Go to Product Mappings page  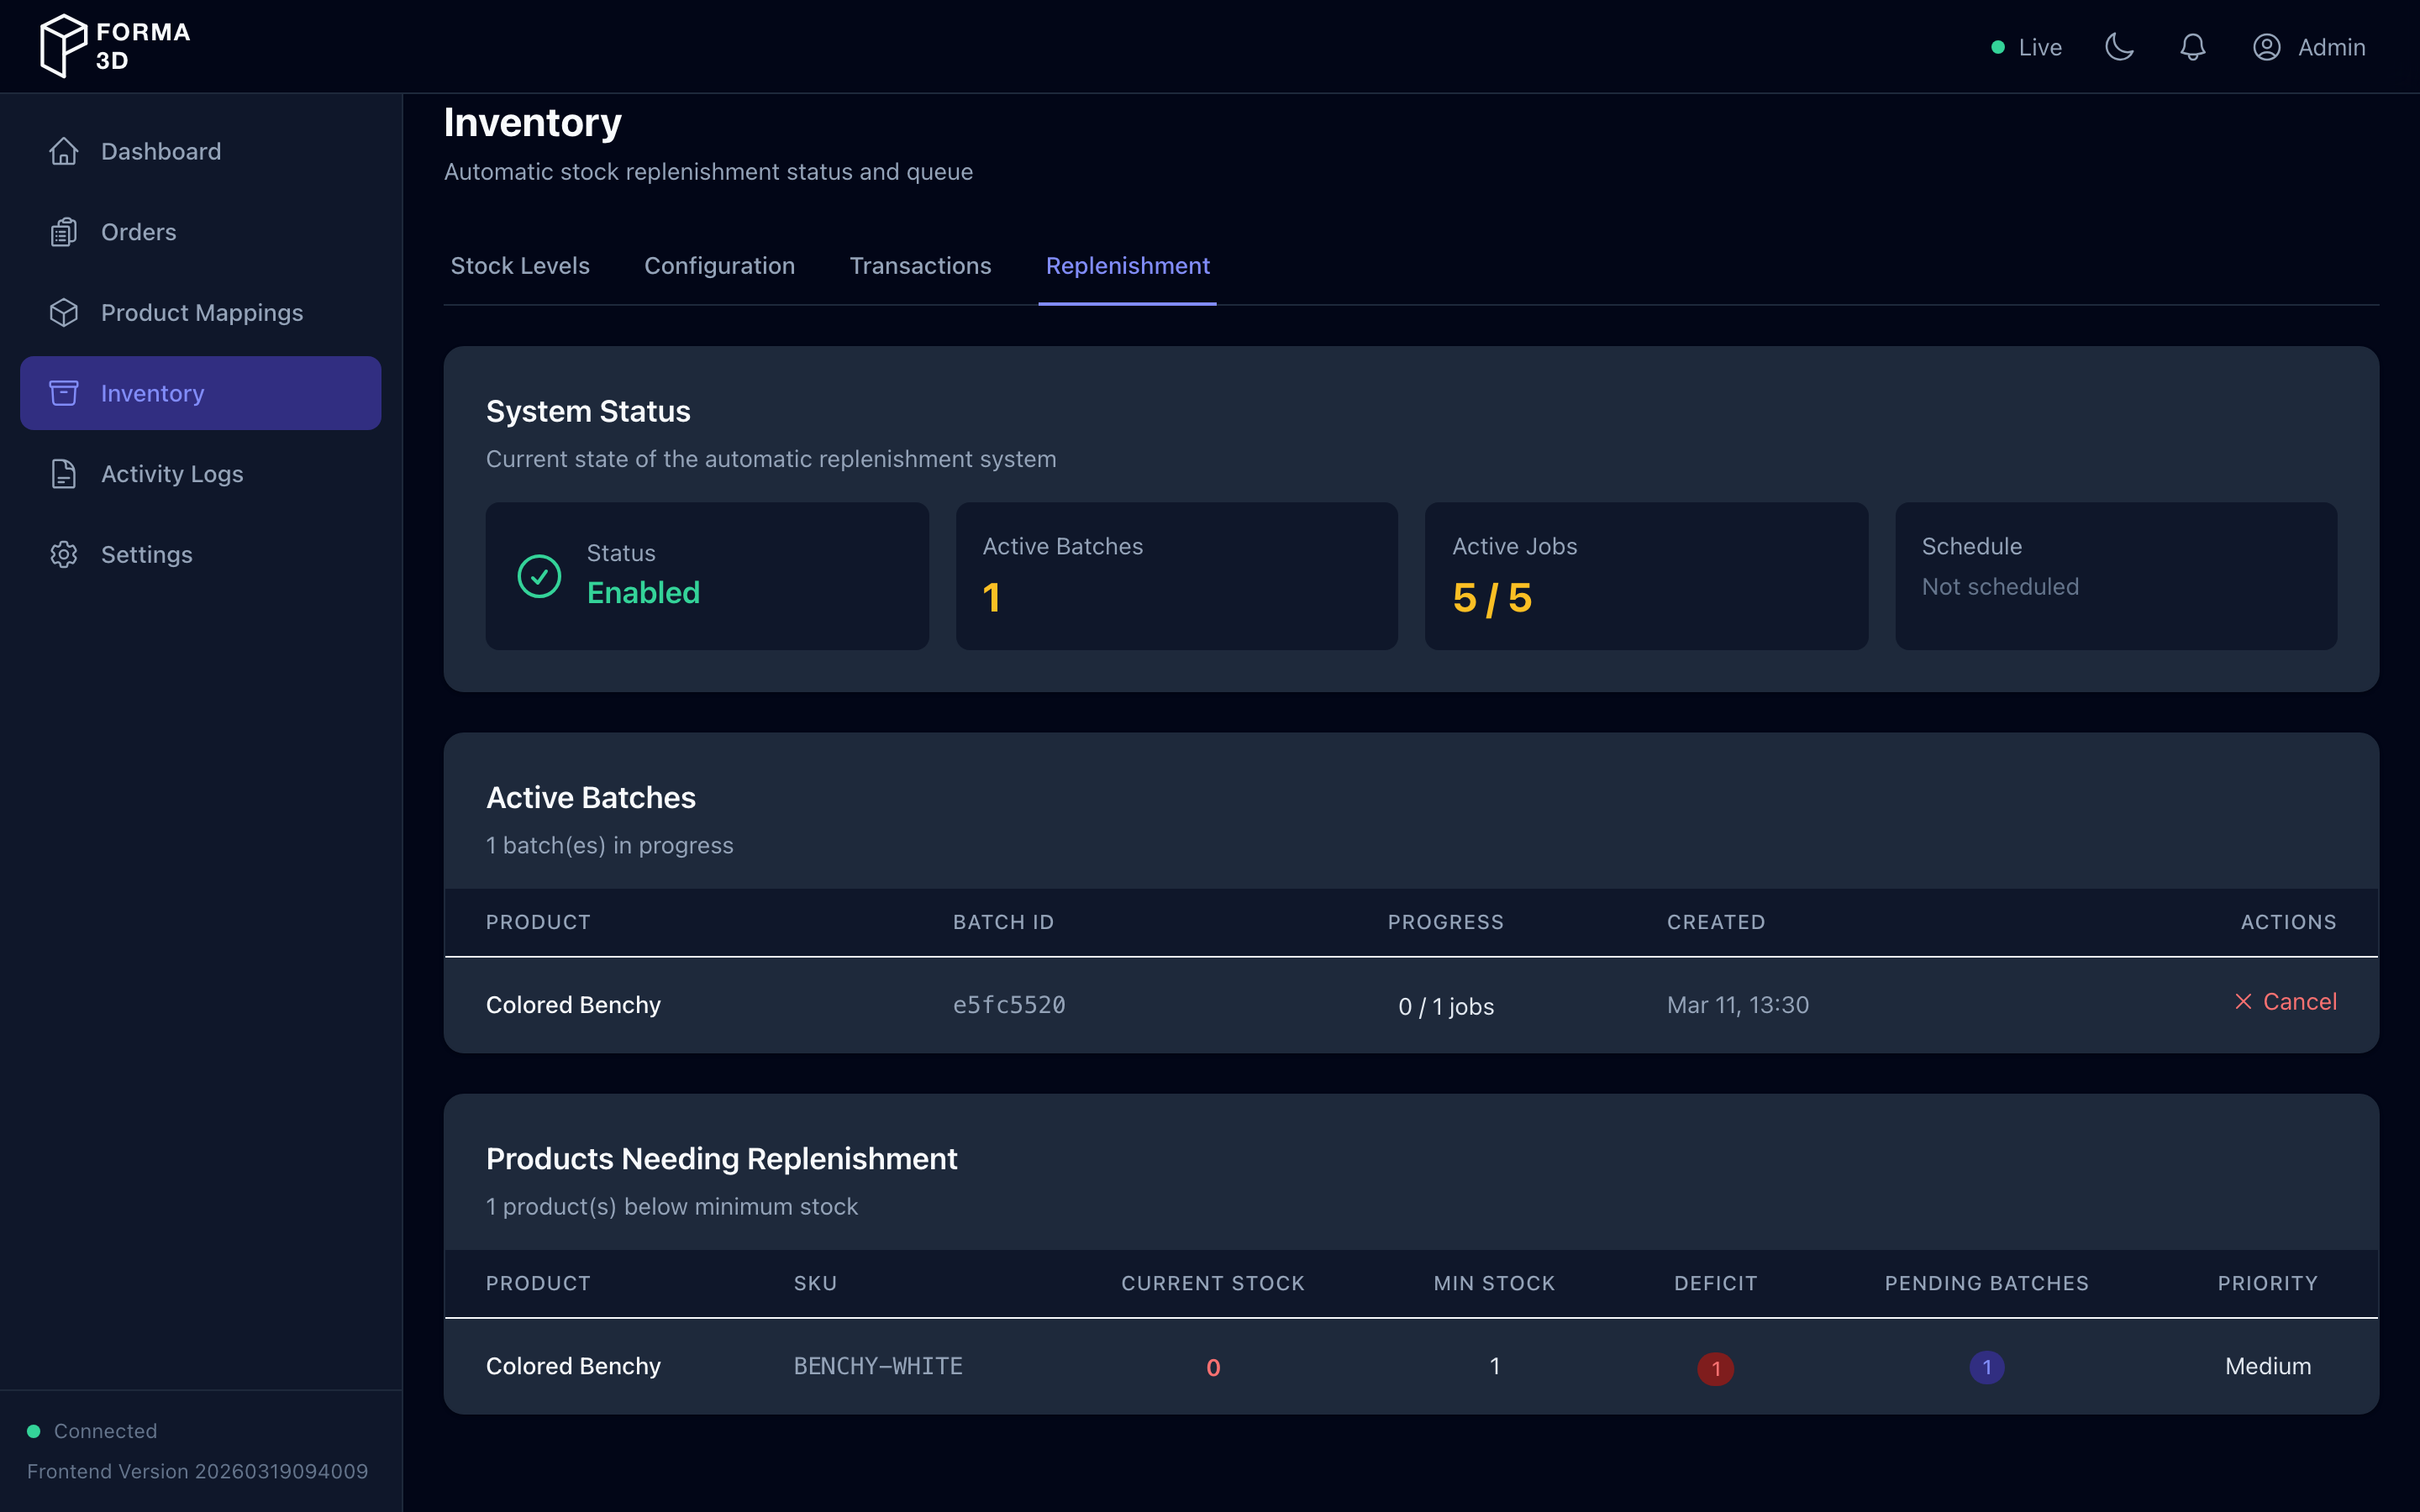[201, 313]
